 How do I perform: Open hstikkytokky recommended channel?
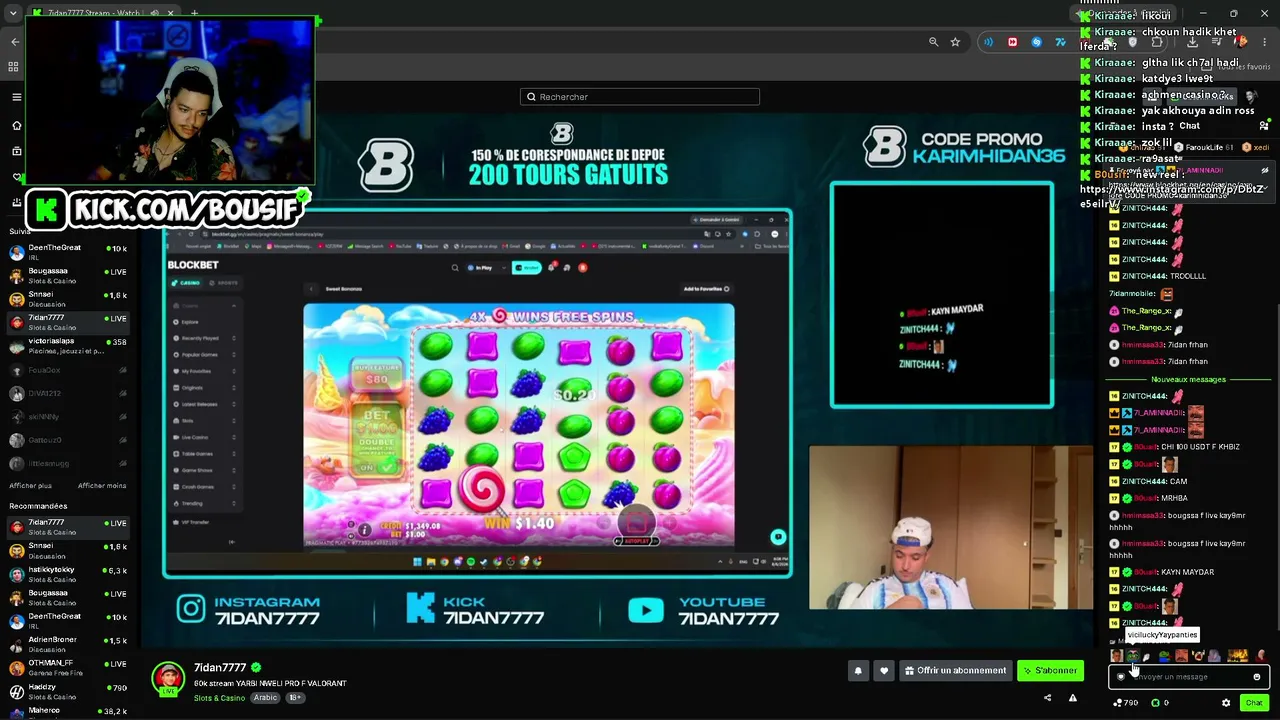[68, 574]
